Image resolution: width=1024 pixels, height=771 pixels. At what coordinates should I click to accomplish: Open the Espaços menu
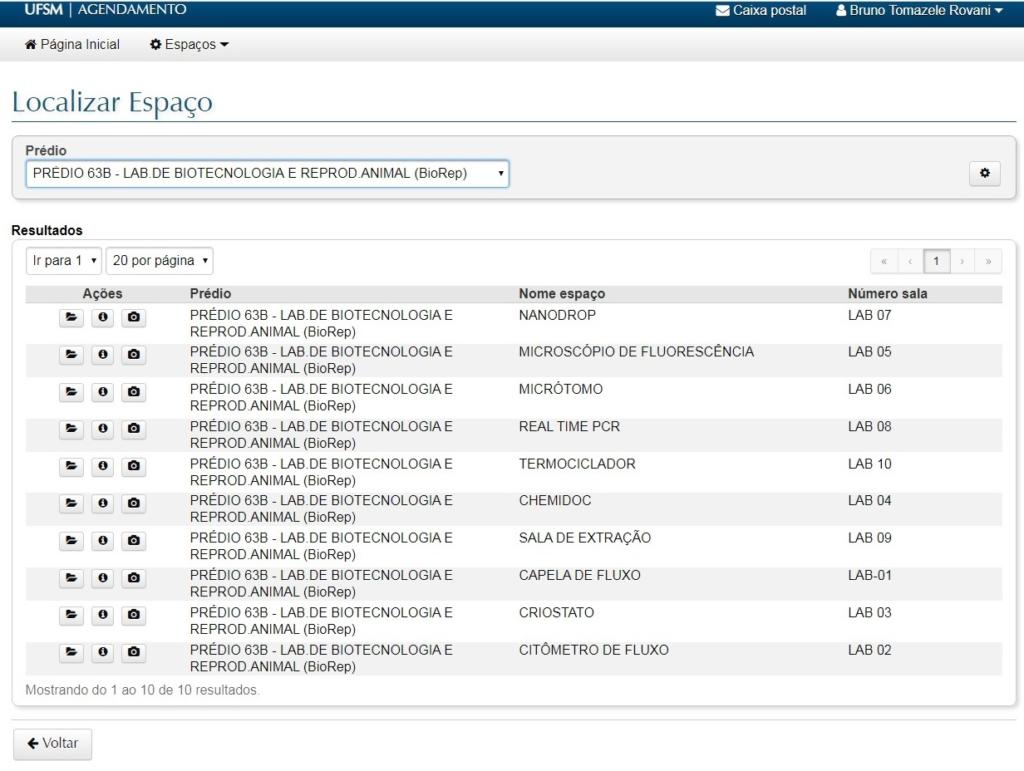point(189,44)
